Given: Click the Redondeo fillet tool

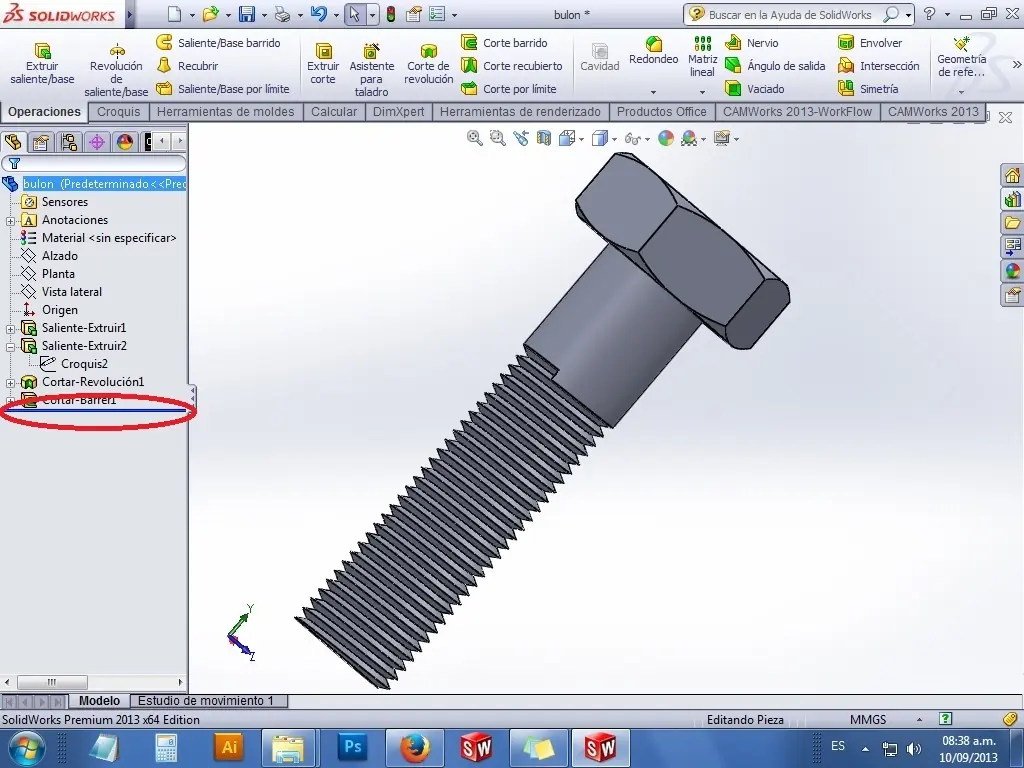Looking at the screenshot, I should [654, 51].
